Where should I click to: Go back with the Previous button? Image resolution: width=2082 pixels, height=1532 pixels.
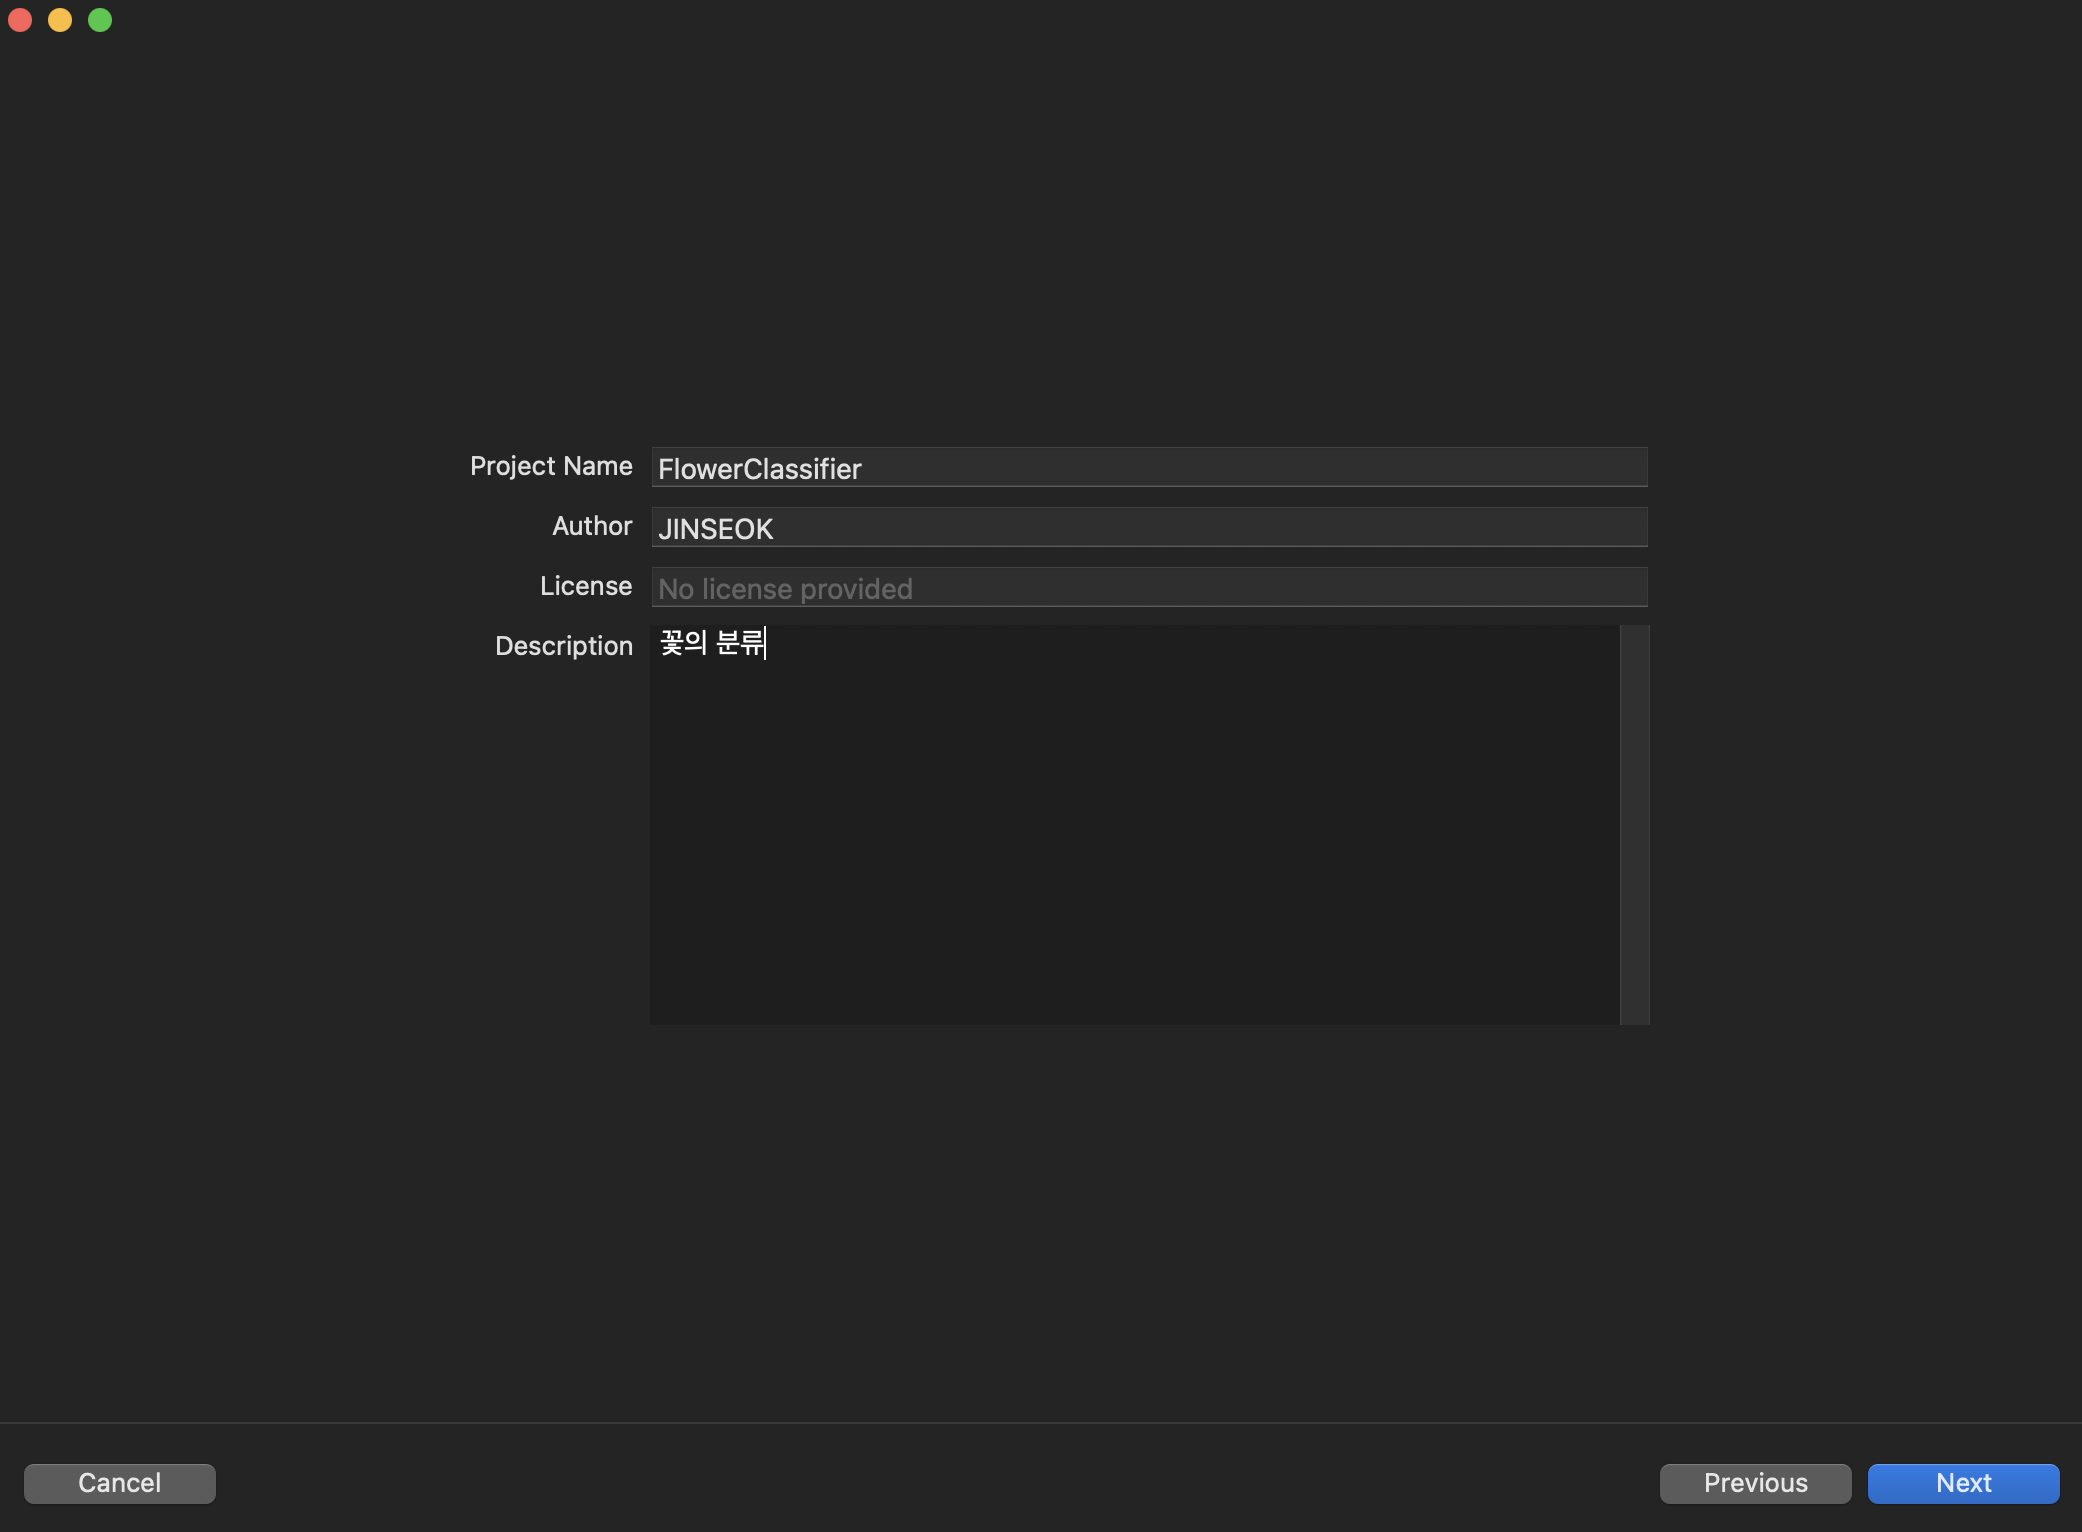coord(1755,1483)
